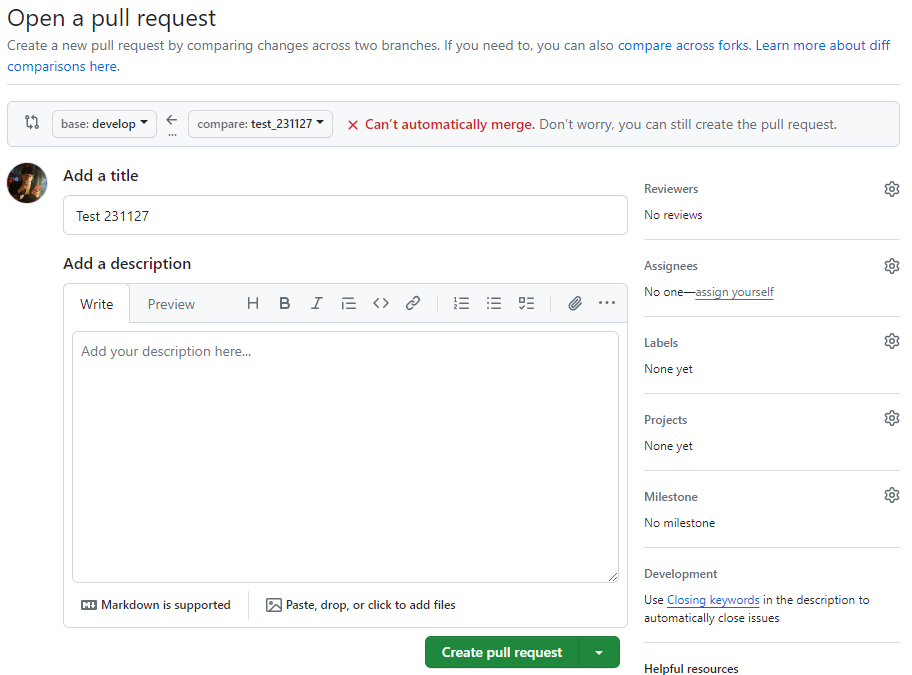Expand the Create pull request options arrow

pyautogui.click(x=599, y=652)
